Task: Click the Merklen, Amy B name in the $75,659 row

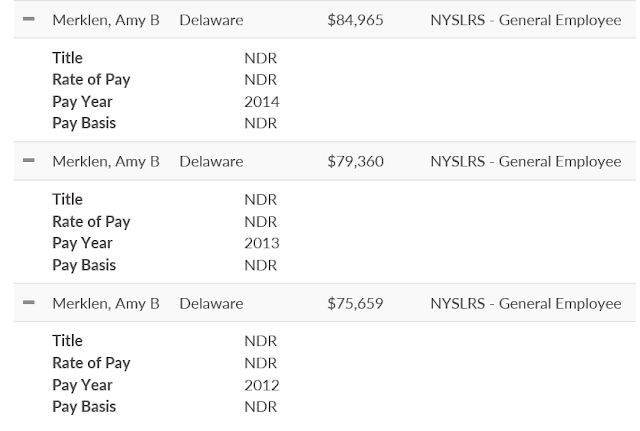Action: tap(105, 304)
